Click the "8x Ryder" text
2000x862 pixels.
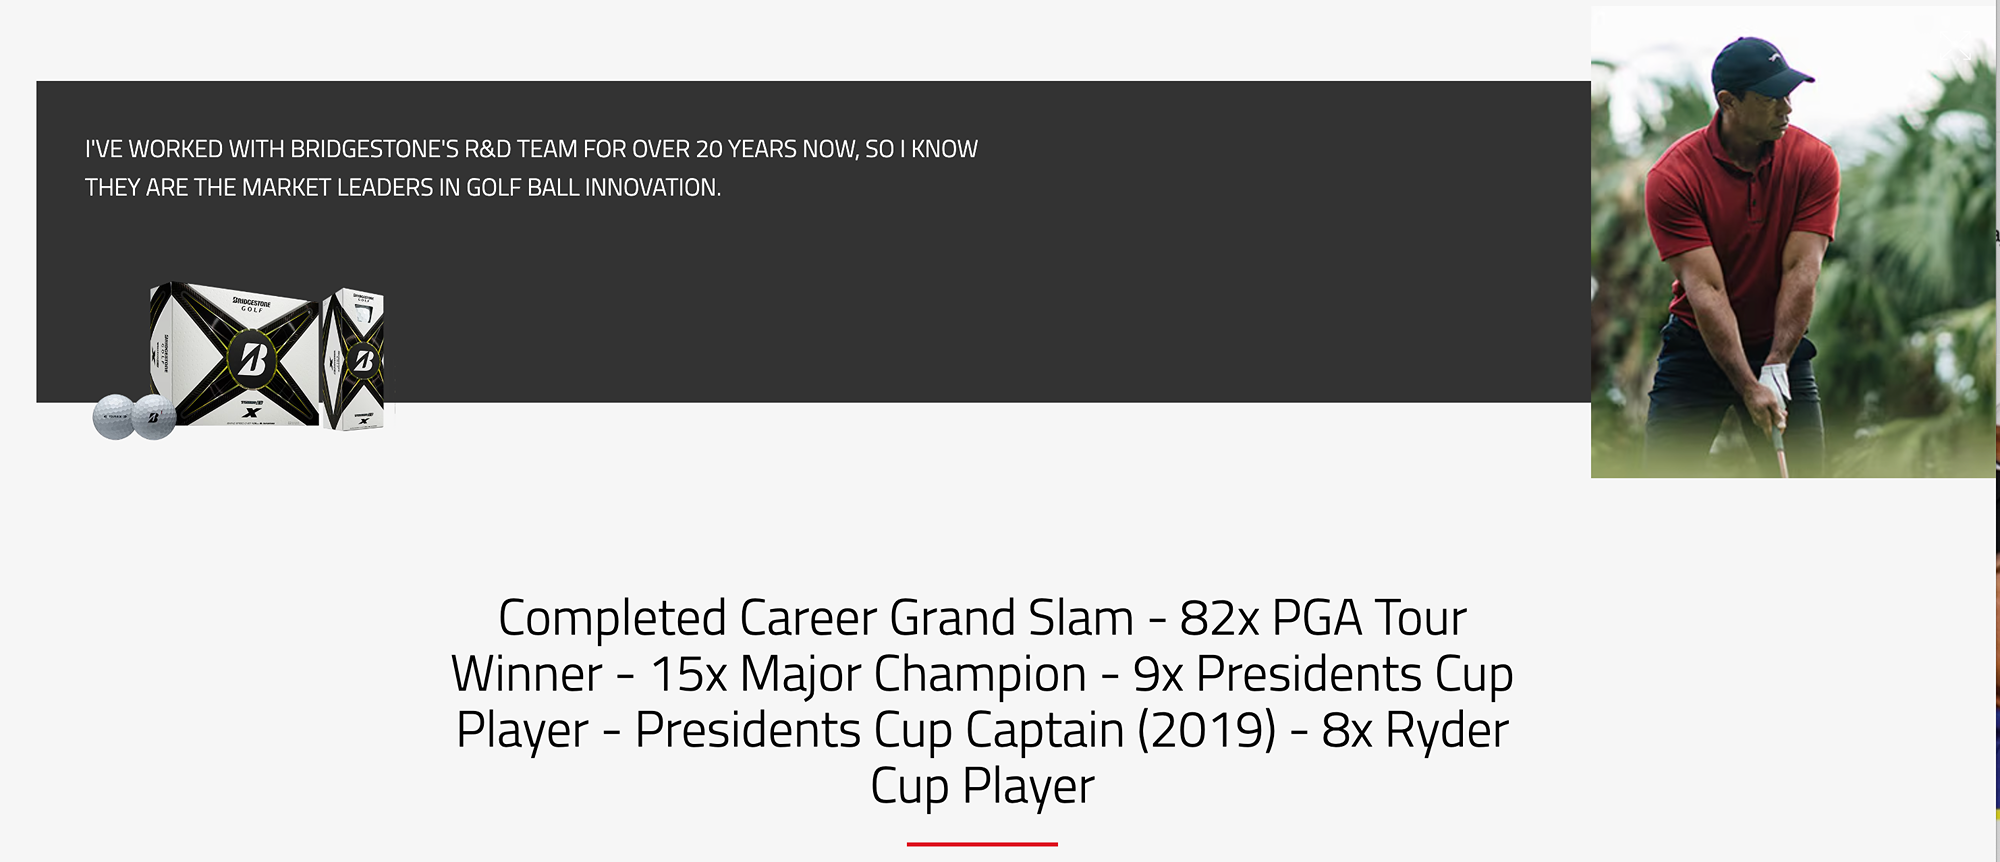coord(1414,730)
